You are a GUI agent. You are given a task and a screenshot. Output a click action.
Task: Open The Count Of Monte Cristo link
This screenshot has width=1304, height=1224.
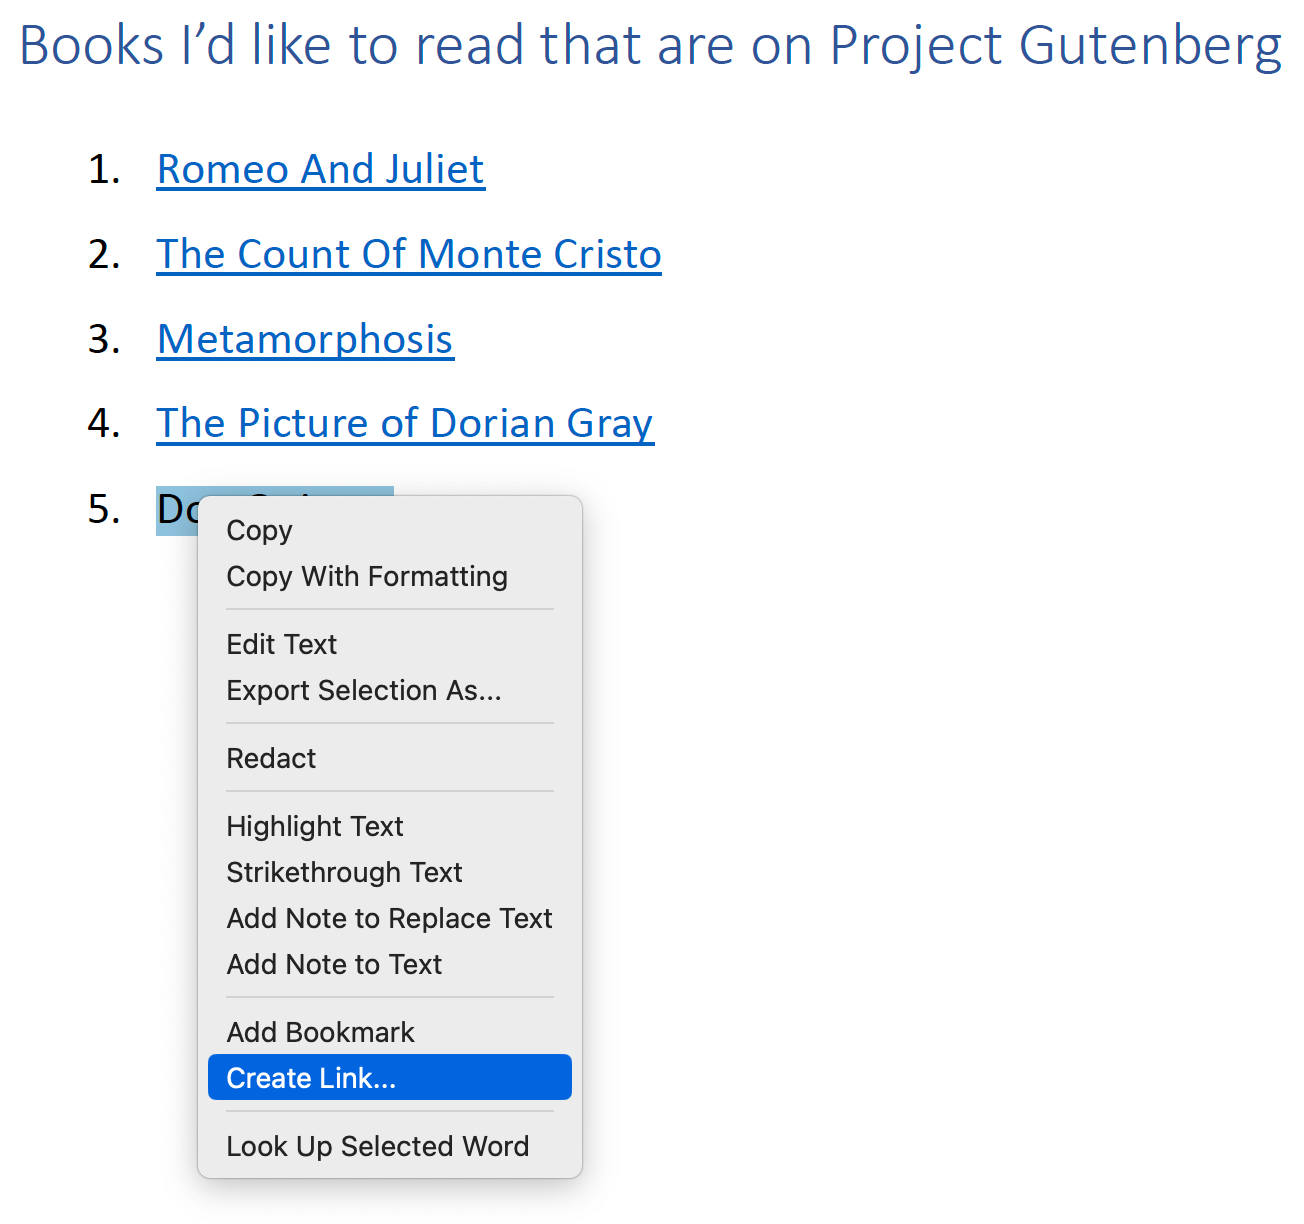pos(408,254)
